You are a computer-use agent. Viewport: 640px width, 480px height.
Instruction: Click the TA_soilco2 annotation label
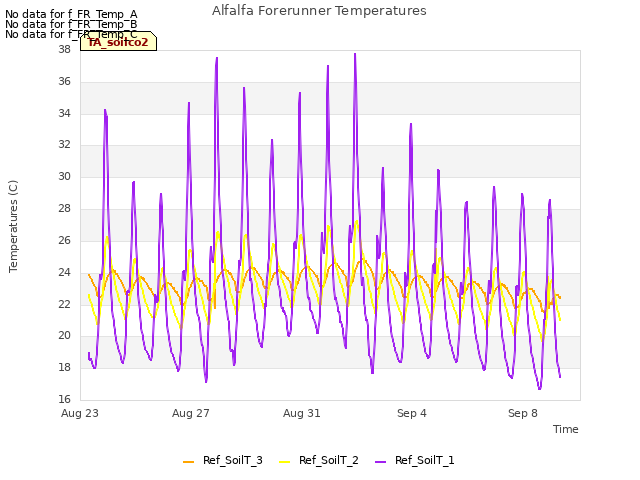click(118, 42)
